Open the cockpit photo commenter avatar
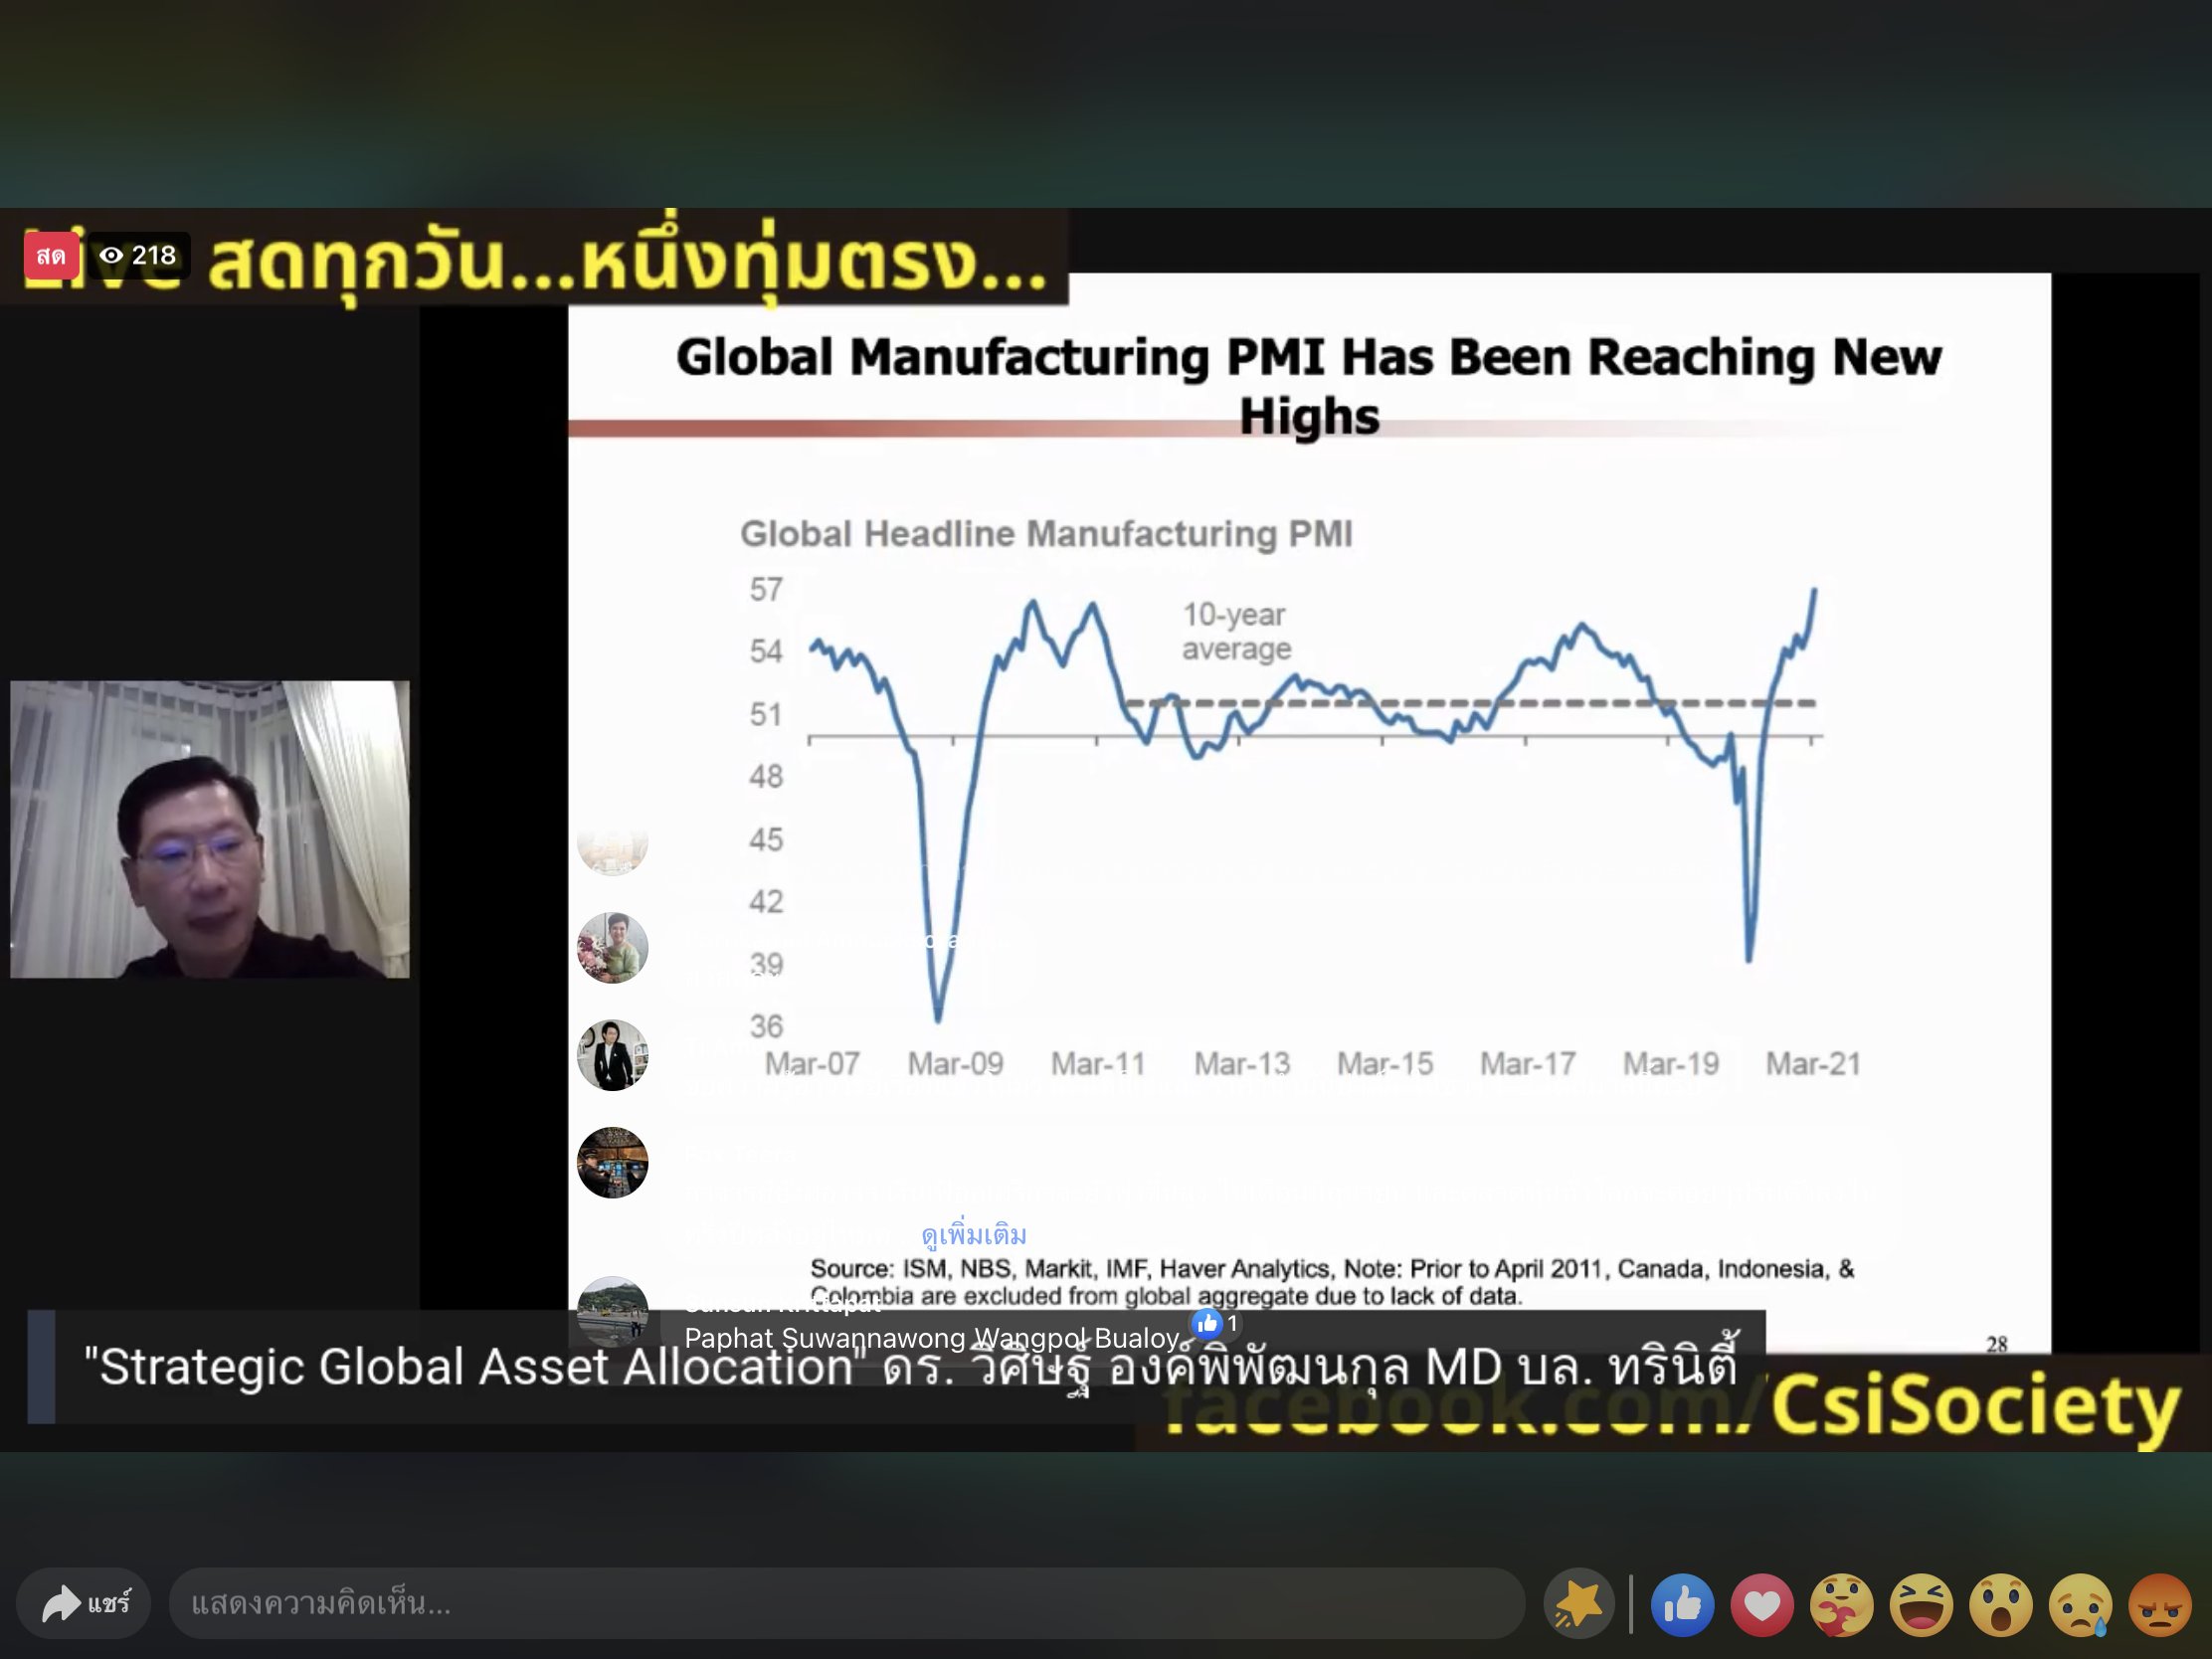This screenshot has width=2212, height=1659. pyautogui.click(x=613, y=1163)
